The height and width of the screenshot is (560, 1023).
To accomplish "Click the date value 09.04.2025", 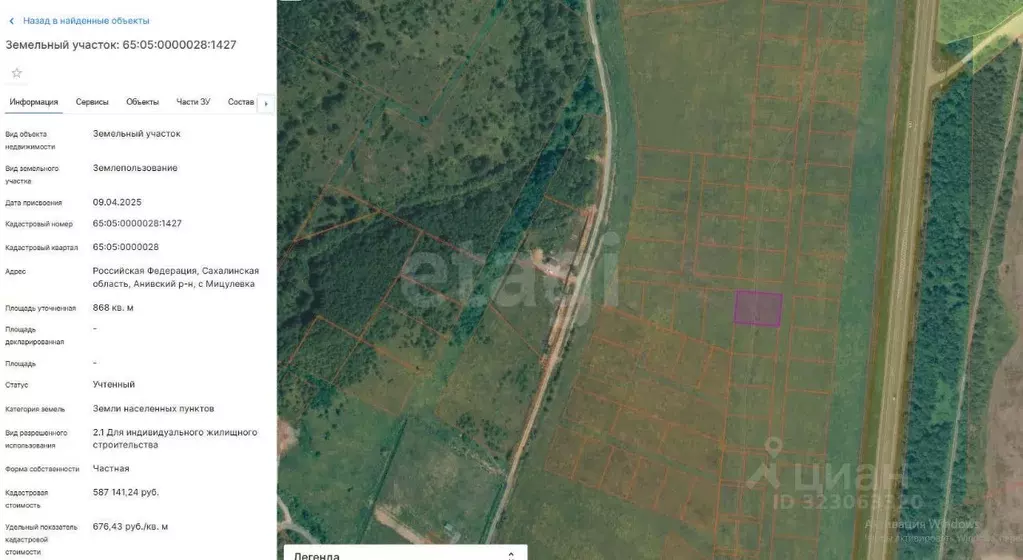I will 117,202.
